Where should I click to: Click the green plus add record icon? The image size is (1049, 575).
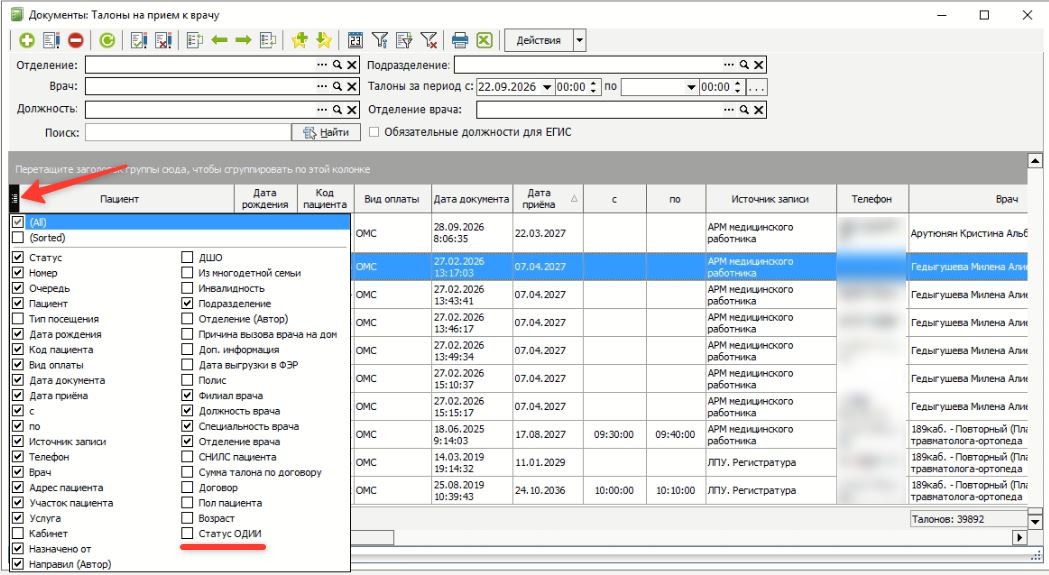27,40
